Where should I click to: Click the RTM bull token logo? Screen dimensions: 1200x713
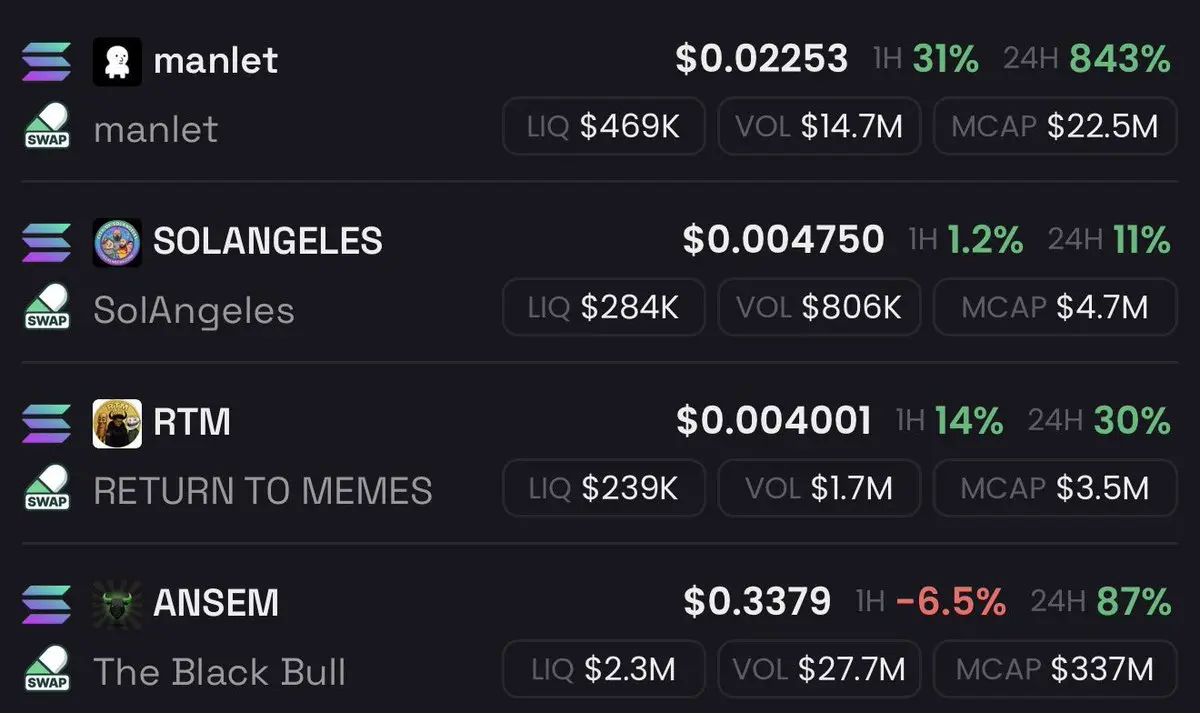(x=117, y=423)
